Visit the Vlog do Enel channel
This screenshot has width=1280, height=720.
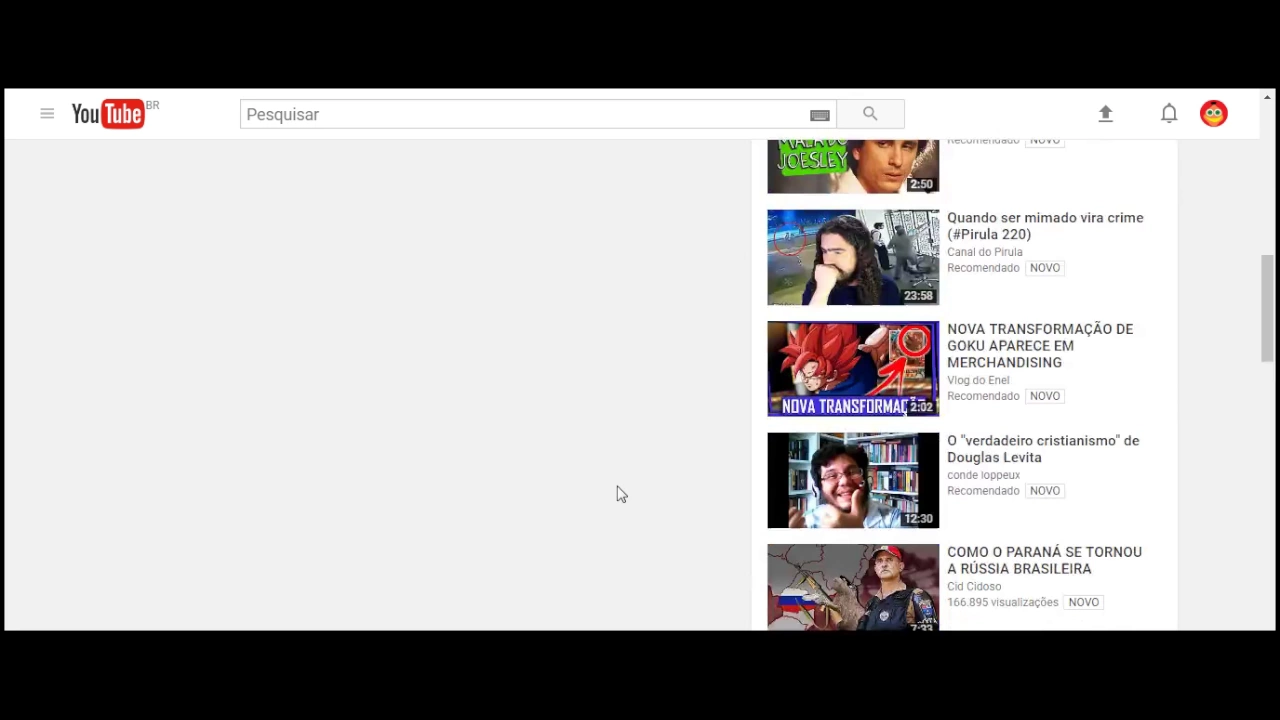(978, 380)
